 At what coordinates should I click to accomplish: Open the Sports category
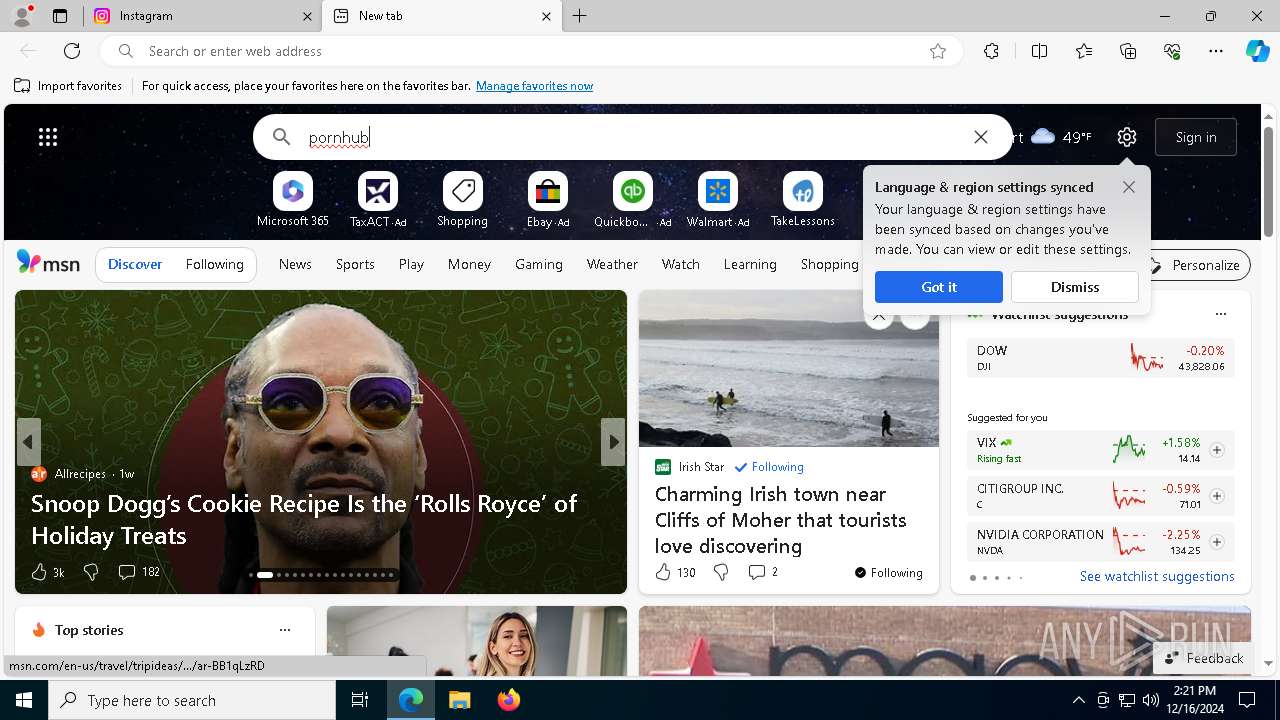(x=355, y=264)
